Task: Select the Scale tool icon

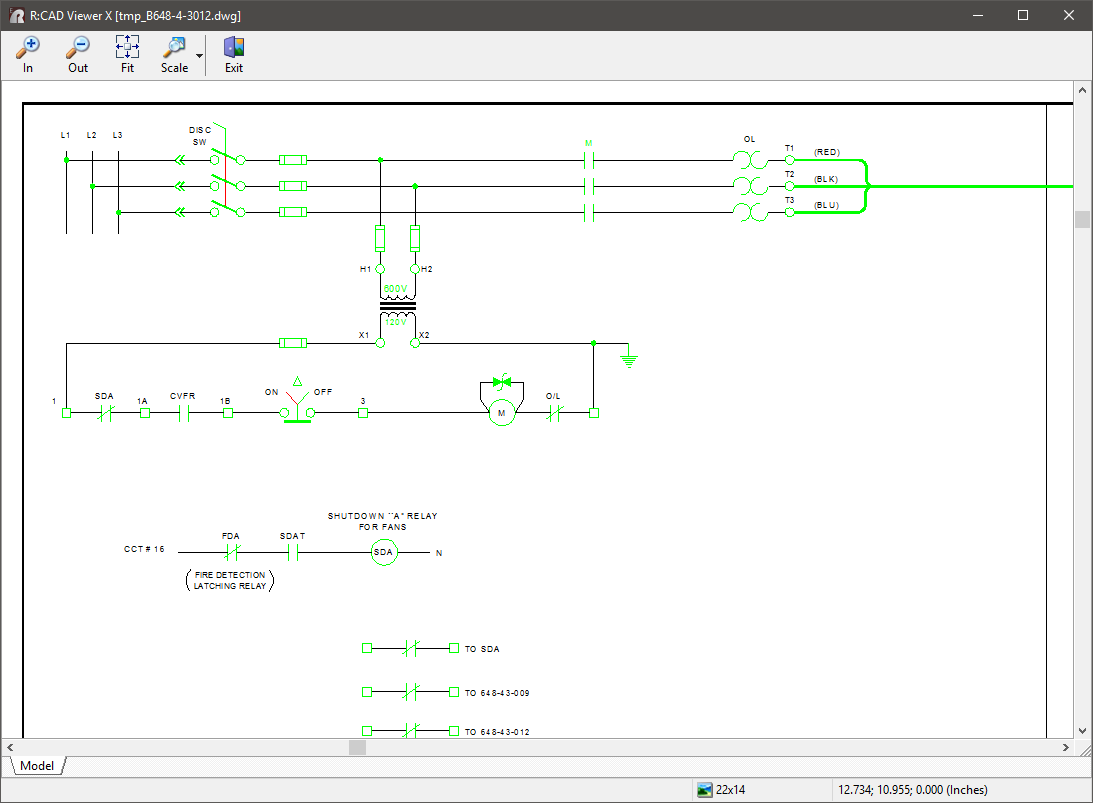Action: point(174,47)
